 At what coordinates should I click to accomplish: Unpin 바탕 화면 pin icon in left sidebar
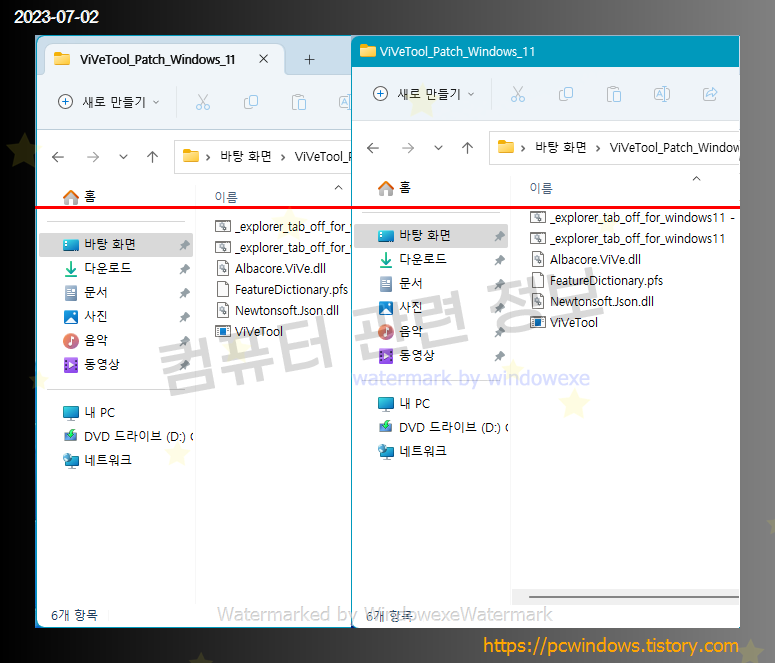pyautogui.click(x=184, y=245)
